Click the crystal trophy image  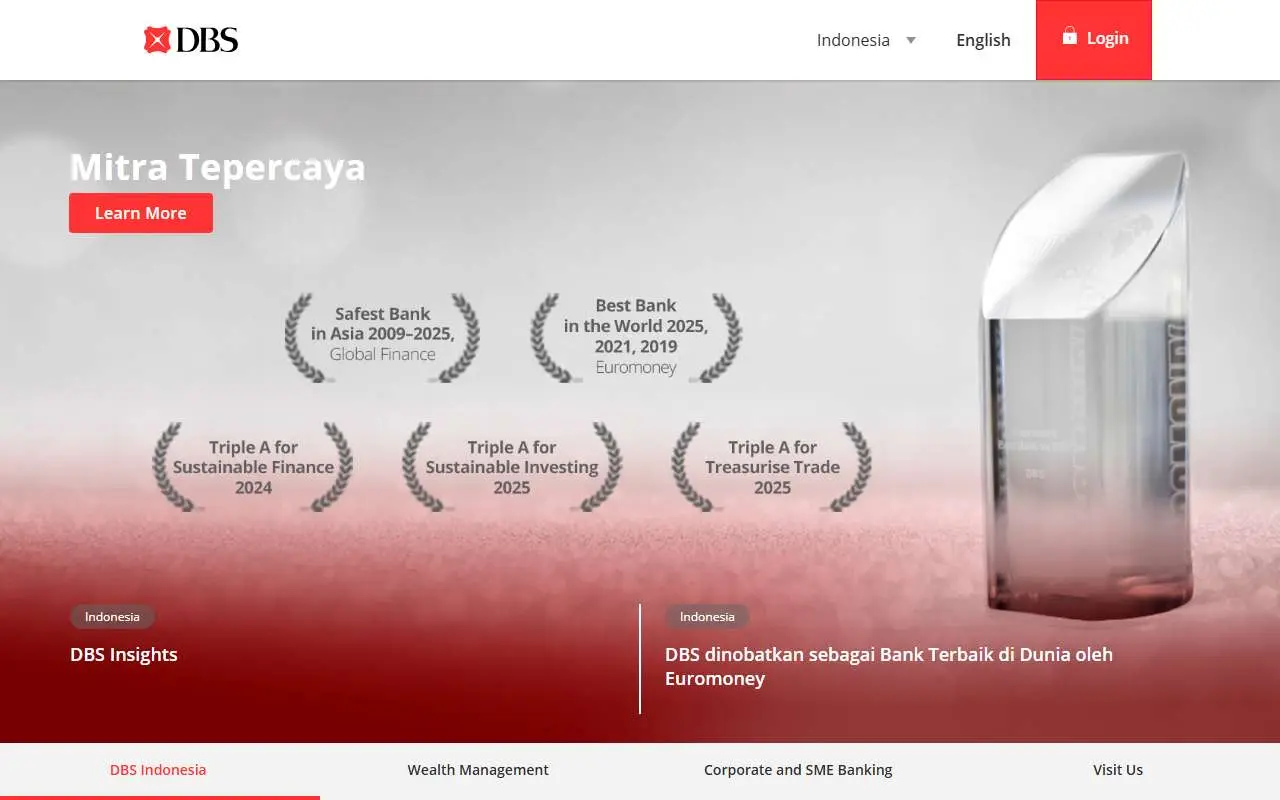(x=1086, y=385)
